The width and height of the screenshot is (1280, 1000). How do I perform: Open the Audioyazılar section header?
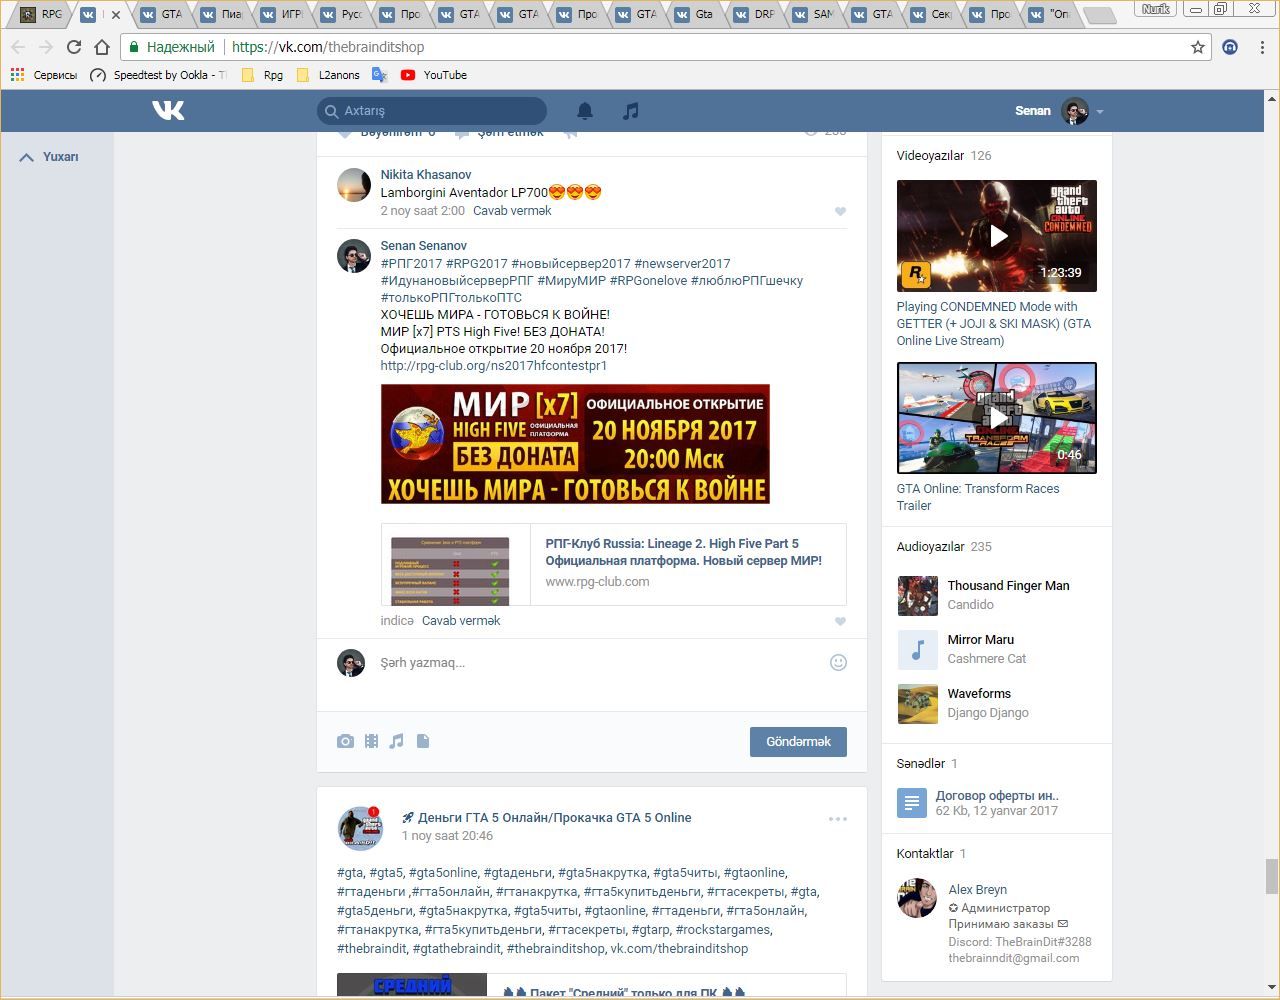click(x=944, y=547)
